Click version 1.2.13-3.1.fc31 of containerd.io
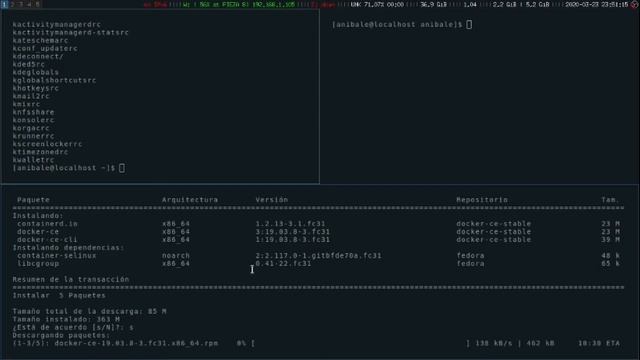The width and height of the screenshot is (640, 360). [290, 224]
